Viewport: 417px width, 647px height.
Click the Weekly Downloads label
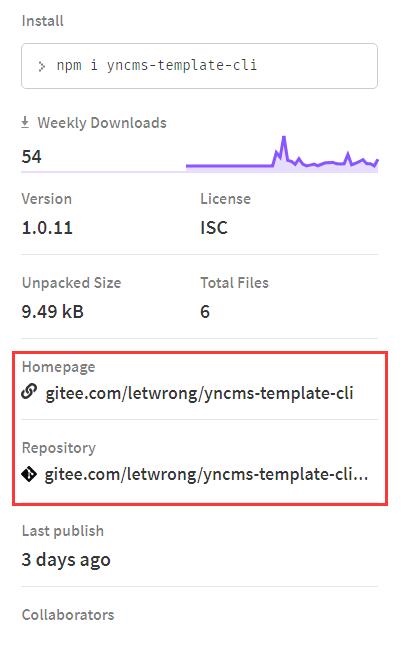(x=102, y=123)
